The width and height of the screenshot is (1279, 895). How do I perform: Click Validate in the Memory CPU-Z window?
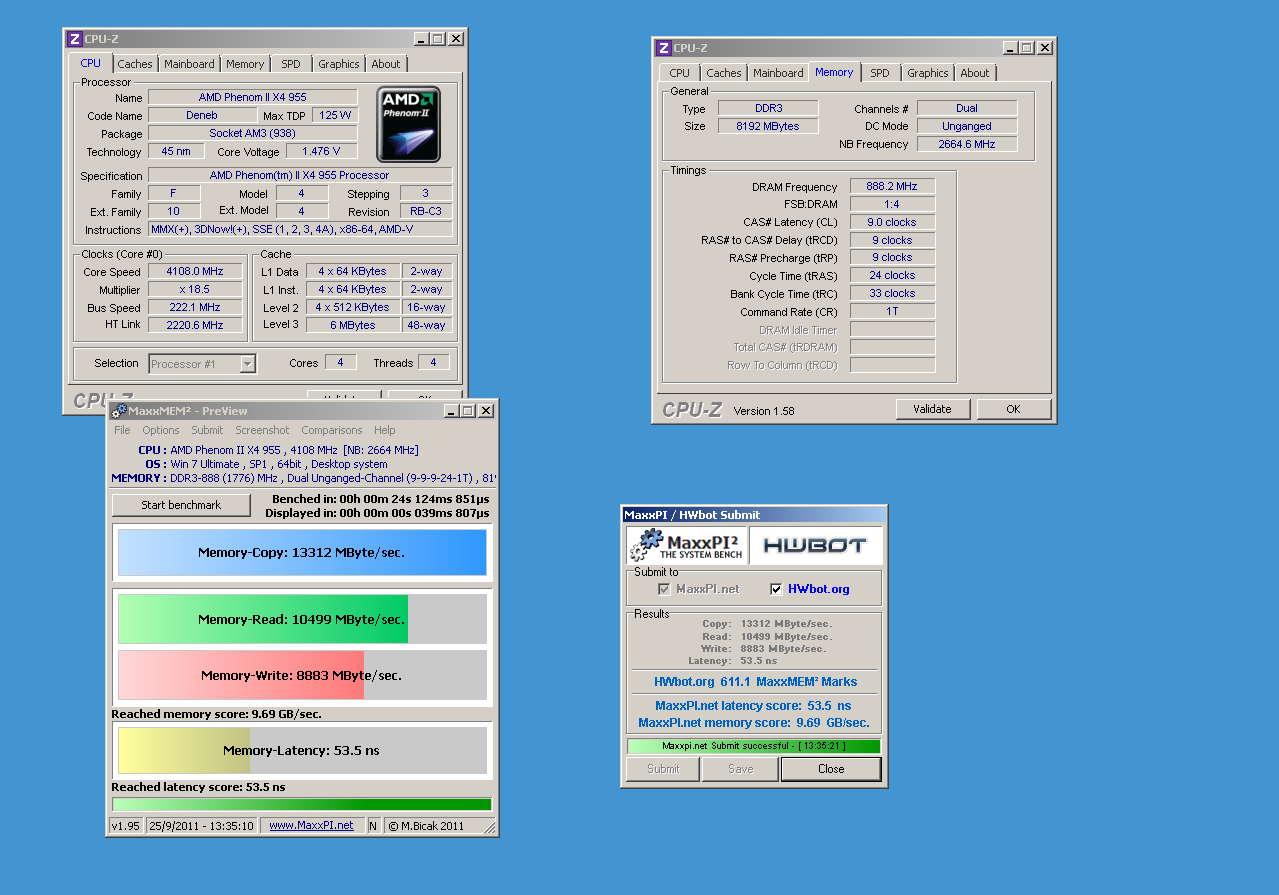(x=932, y=409)
